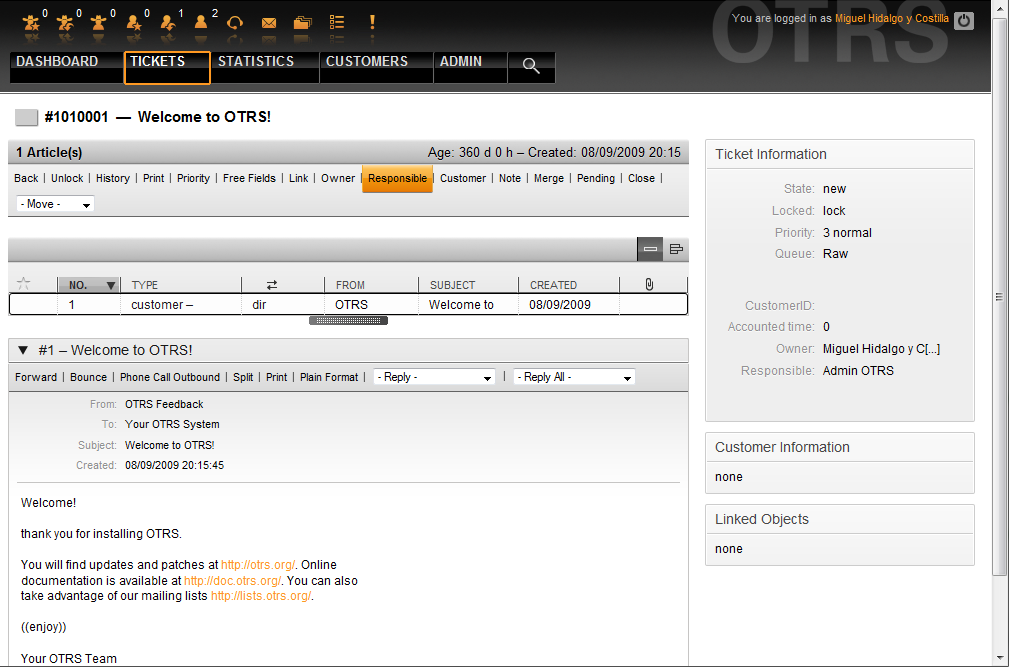Open the Customers menu
Screen dimensions: 1009x667
(367, 62)
